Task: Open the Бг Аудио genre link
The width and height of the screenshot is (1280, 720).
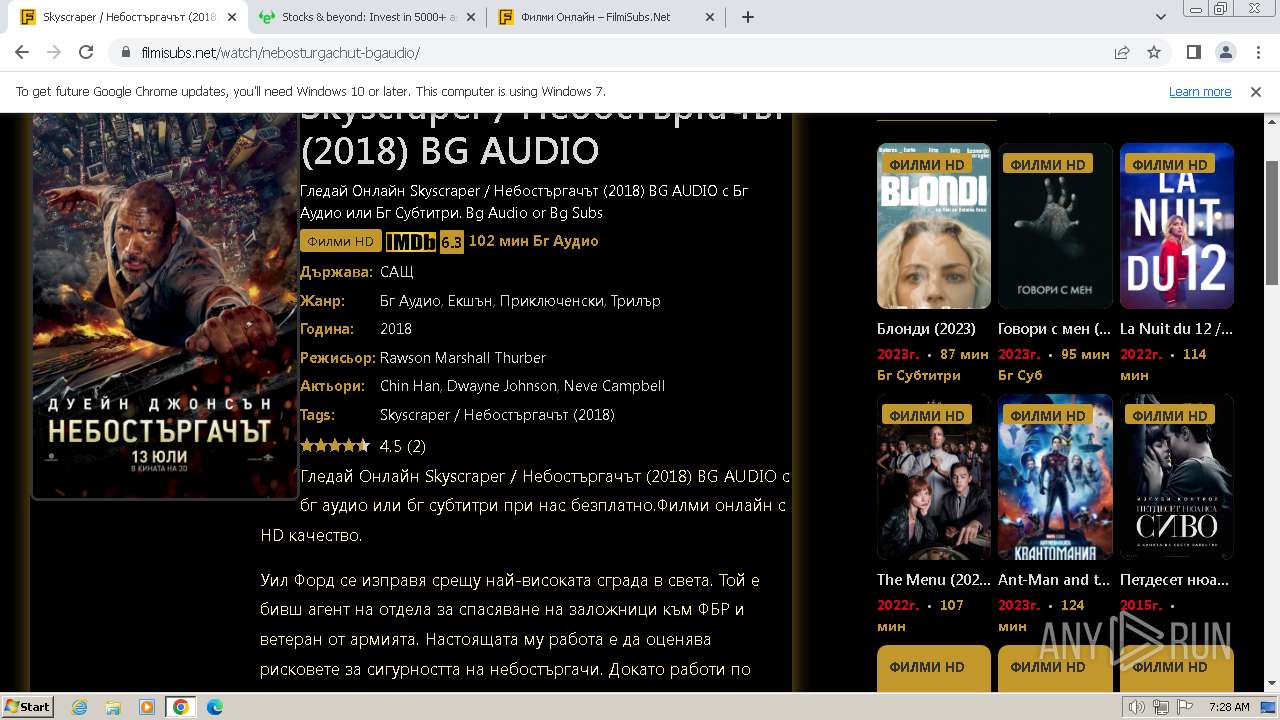Action: (x=410, y=300)
